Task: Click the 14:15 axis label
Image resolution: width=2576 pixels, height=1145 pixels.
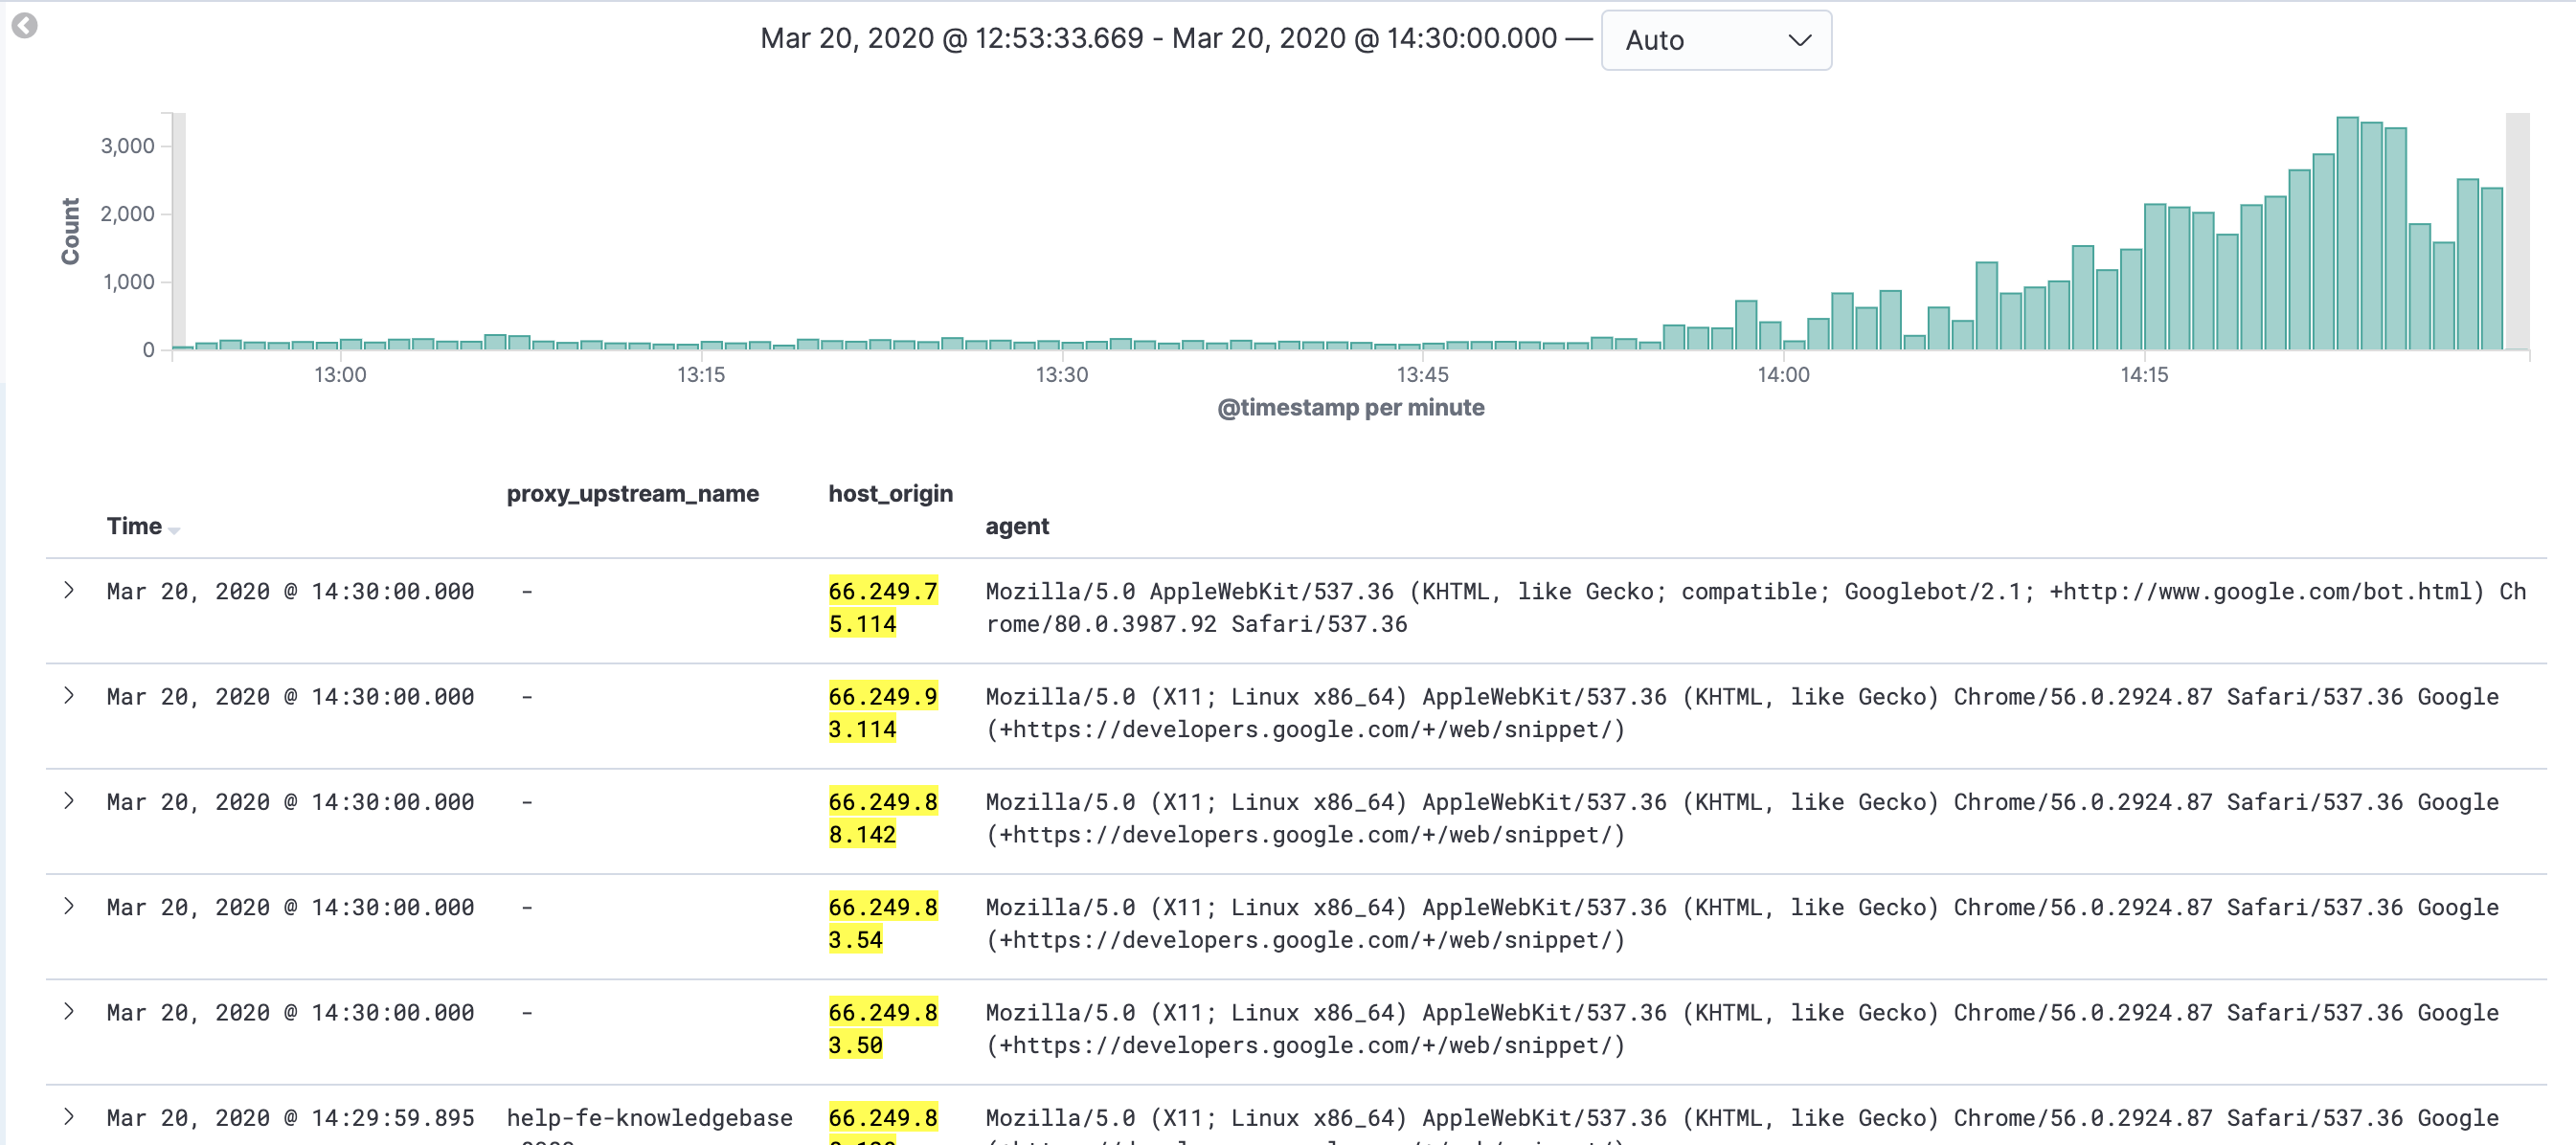Action: pos(2144,375)
